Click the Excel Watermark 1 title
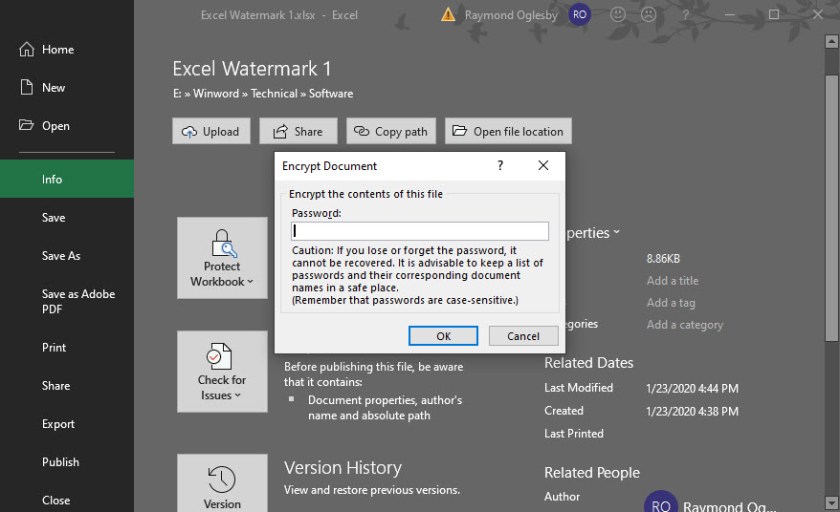 tap(251, 69)
